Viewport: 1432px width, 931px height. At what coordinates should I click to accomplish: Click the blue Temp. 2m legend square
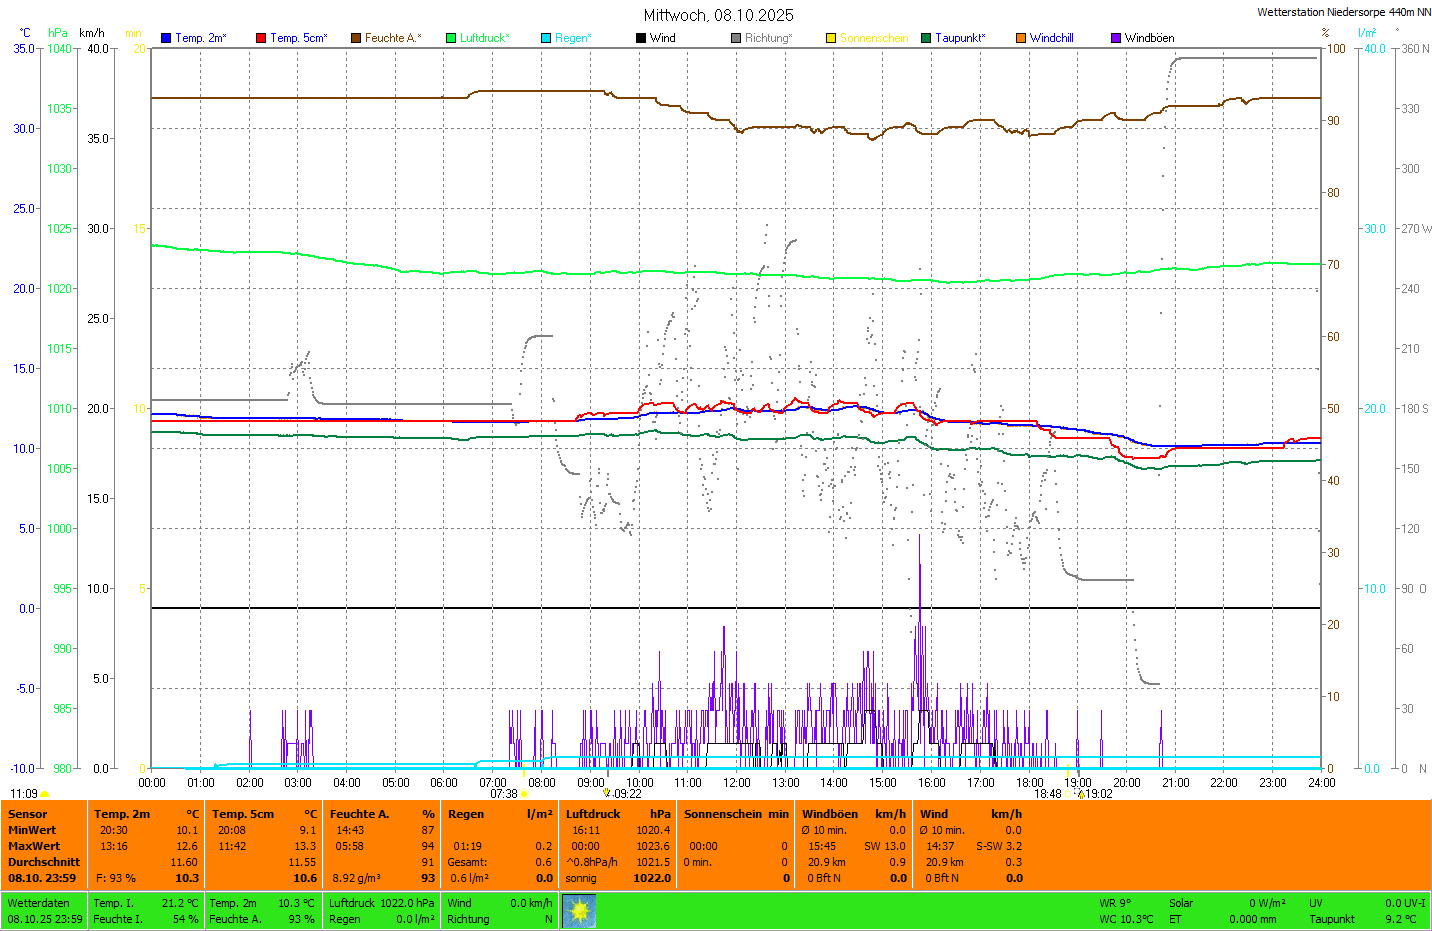(x=166, y=38)
